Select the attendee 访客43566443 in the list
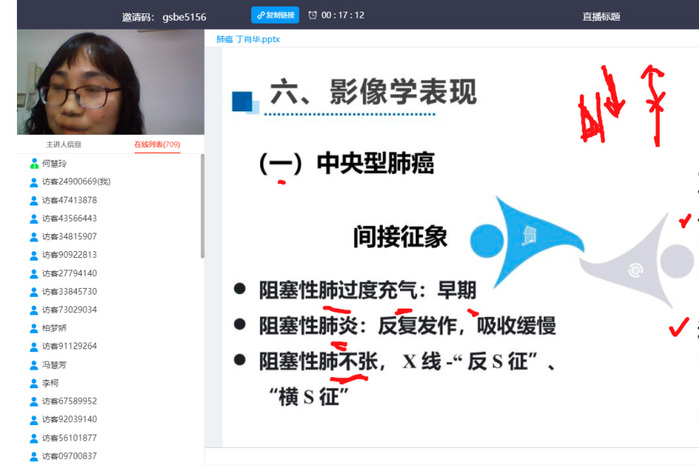 pyautogui.click(x=69, y=218)
